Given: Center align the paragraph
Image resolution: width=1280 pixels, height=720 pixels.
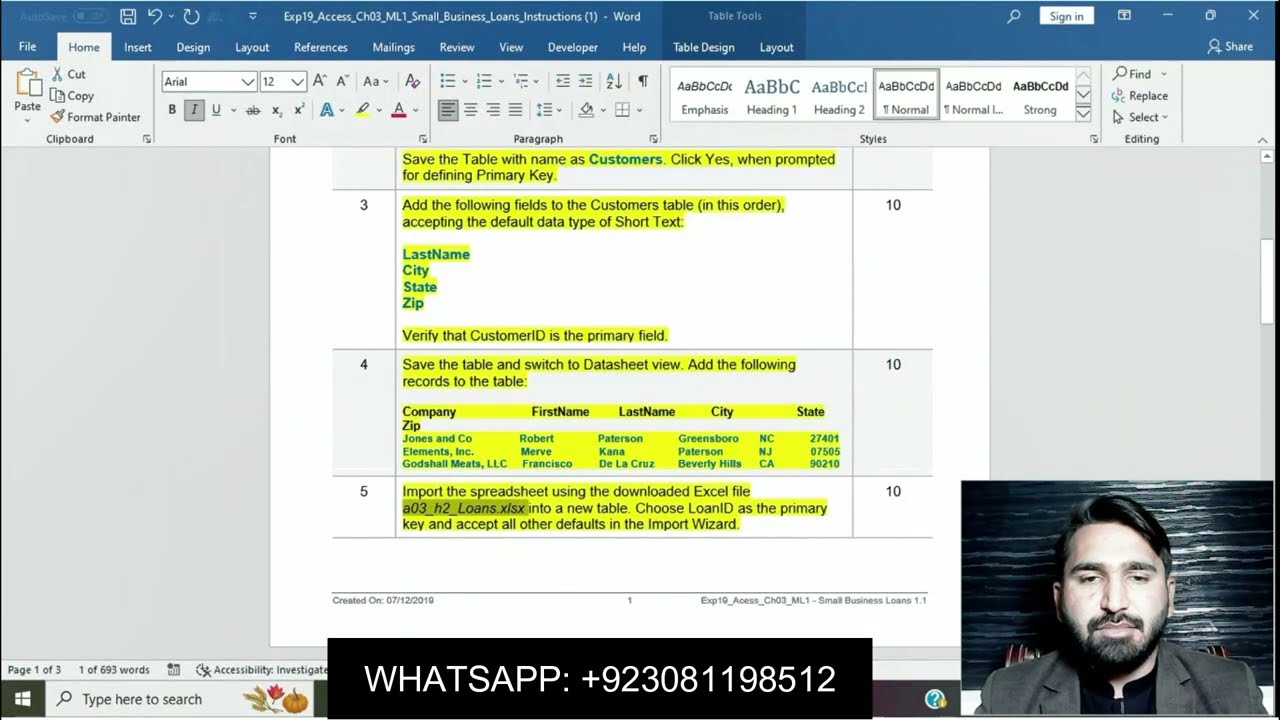Looking at the screenshot, I should tap(470, 110).
